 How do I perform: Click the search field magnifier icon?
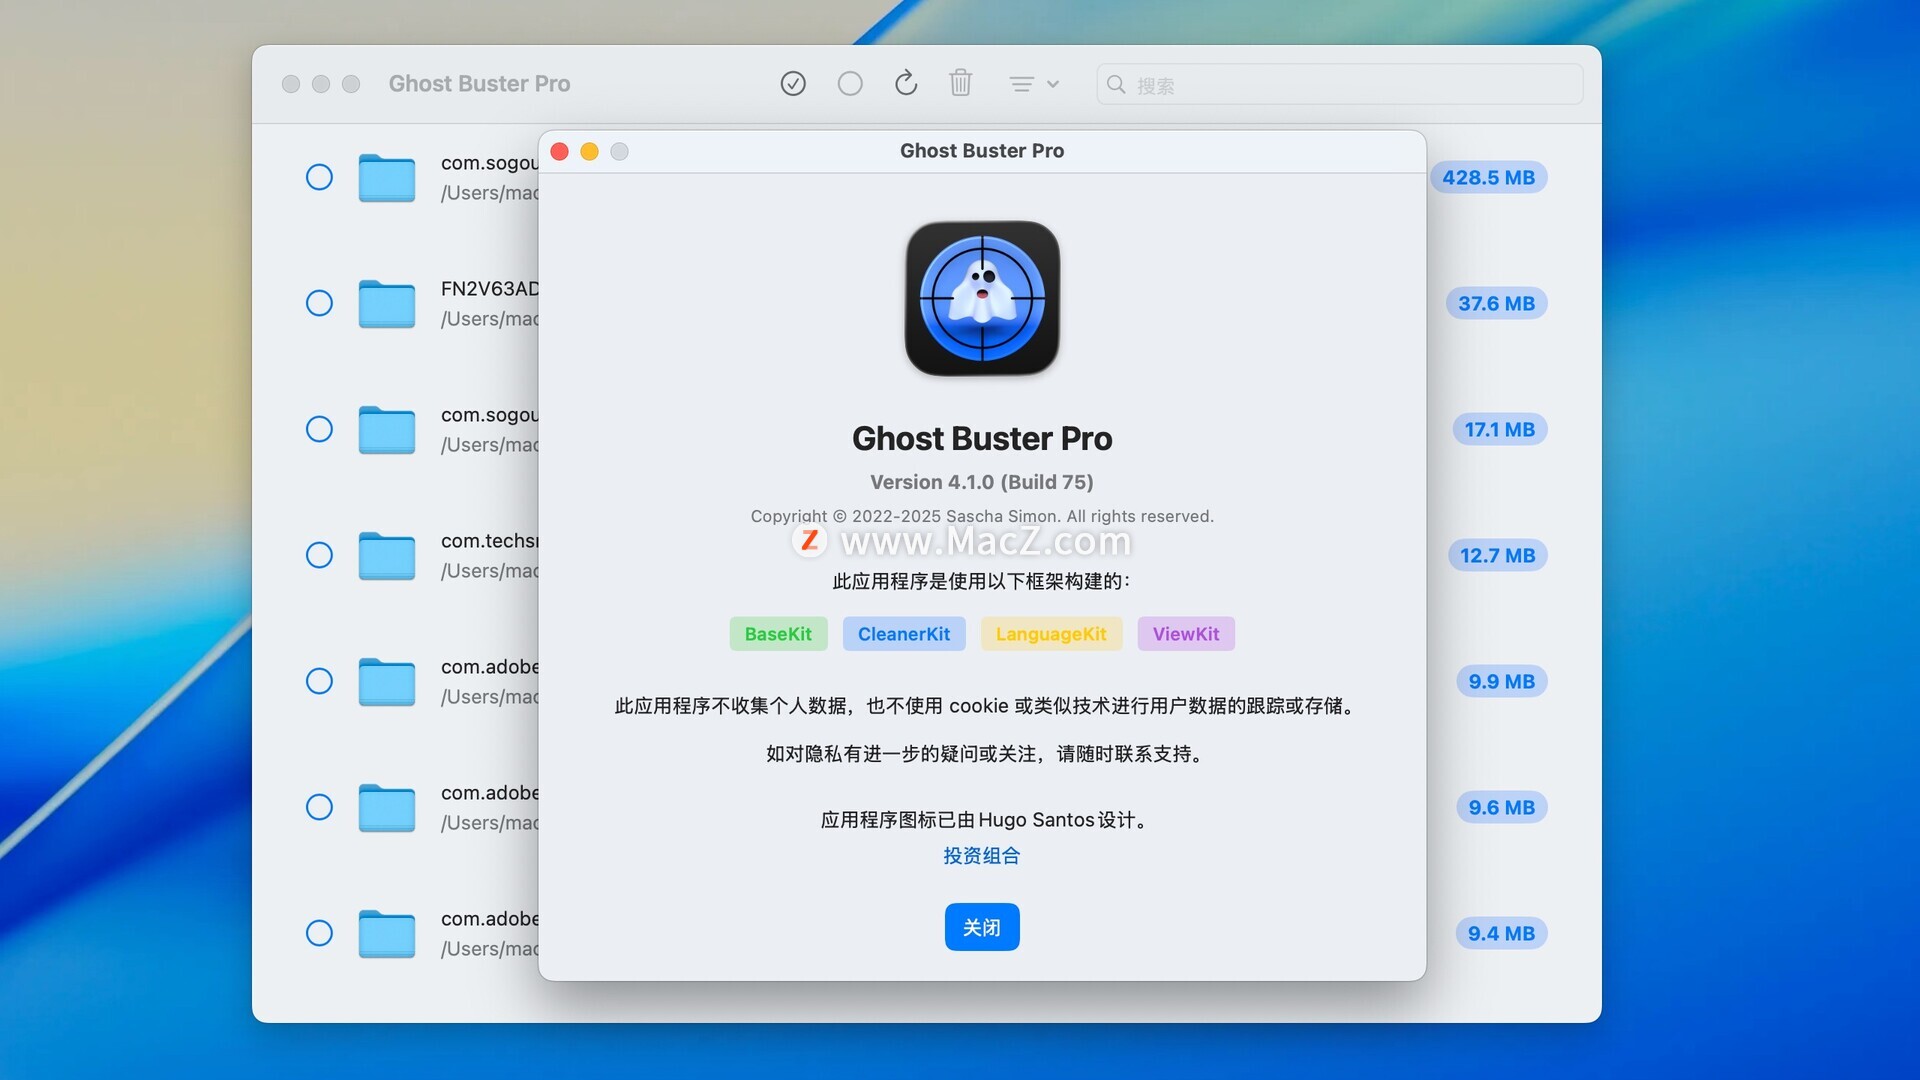point(1116,85)
